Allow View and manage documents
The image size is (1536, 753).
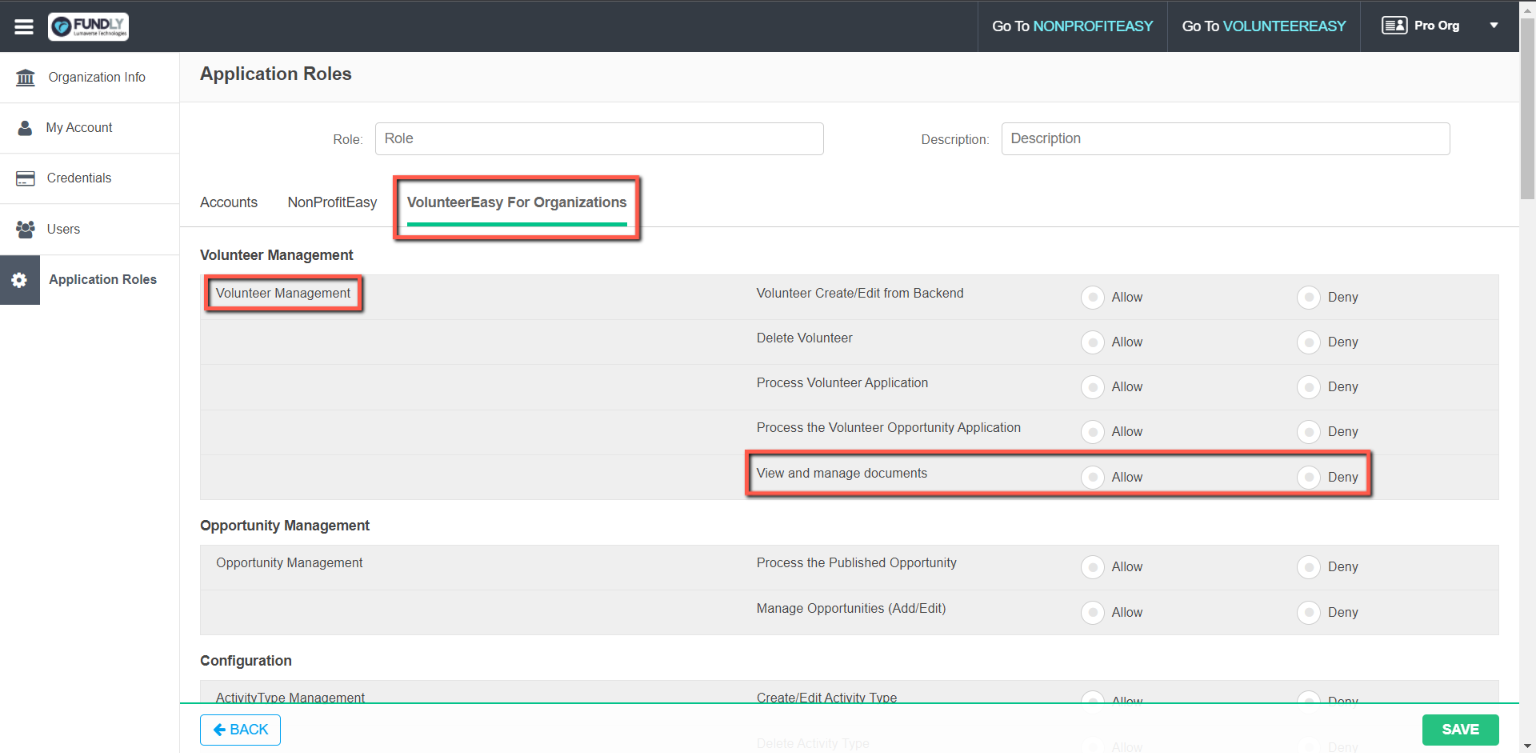1093,477
